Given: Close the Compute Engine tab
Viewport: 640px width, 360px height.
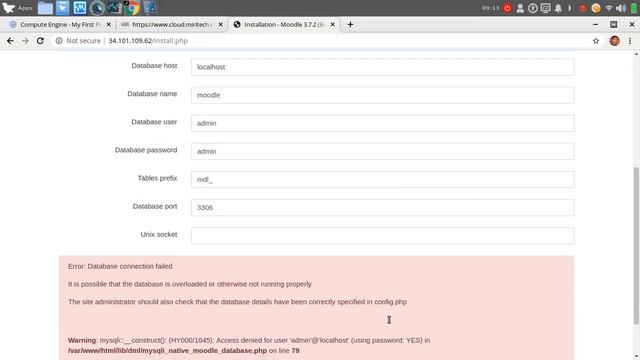Looking at the screenshot, I should pos(109,24).
